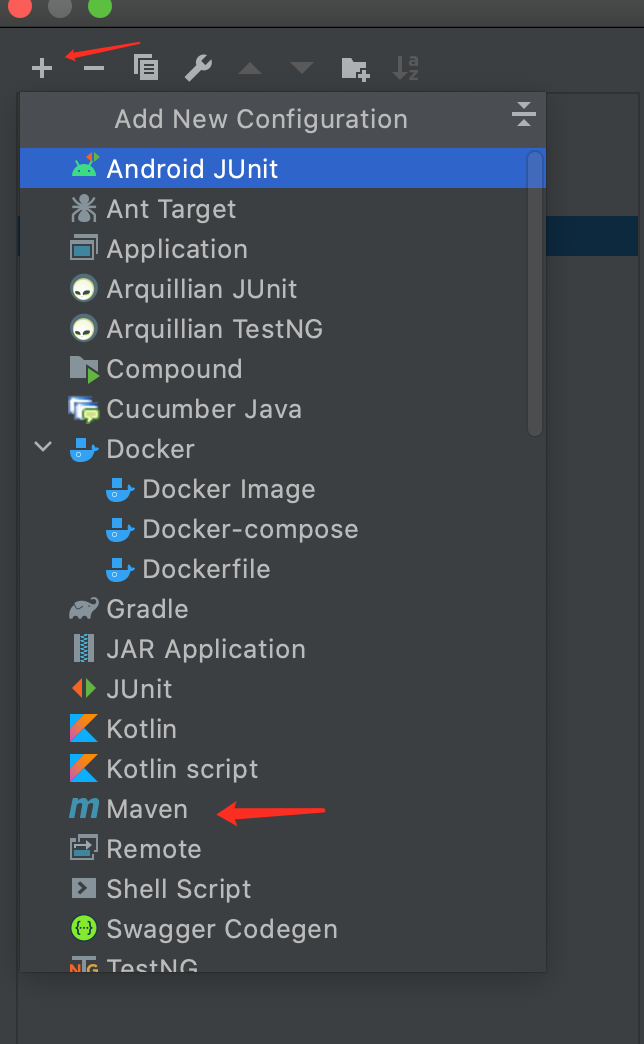Click the Android JUnit robot icon

[x=85, y=166]
